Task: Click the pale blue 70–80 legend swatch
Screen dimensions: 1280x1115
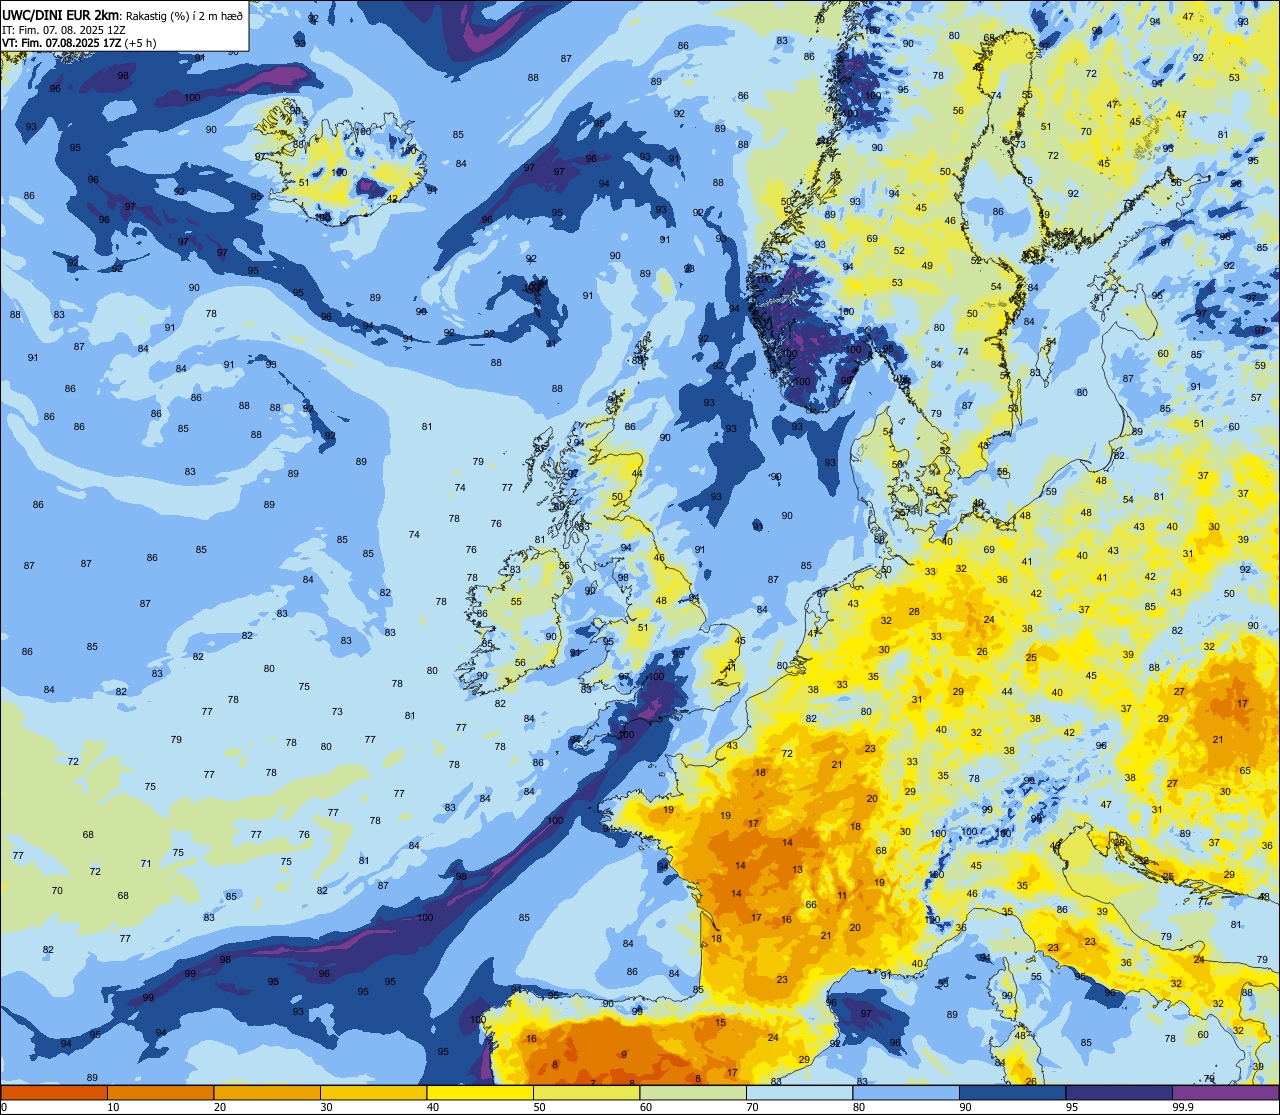Action: click(799, 1092)
